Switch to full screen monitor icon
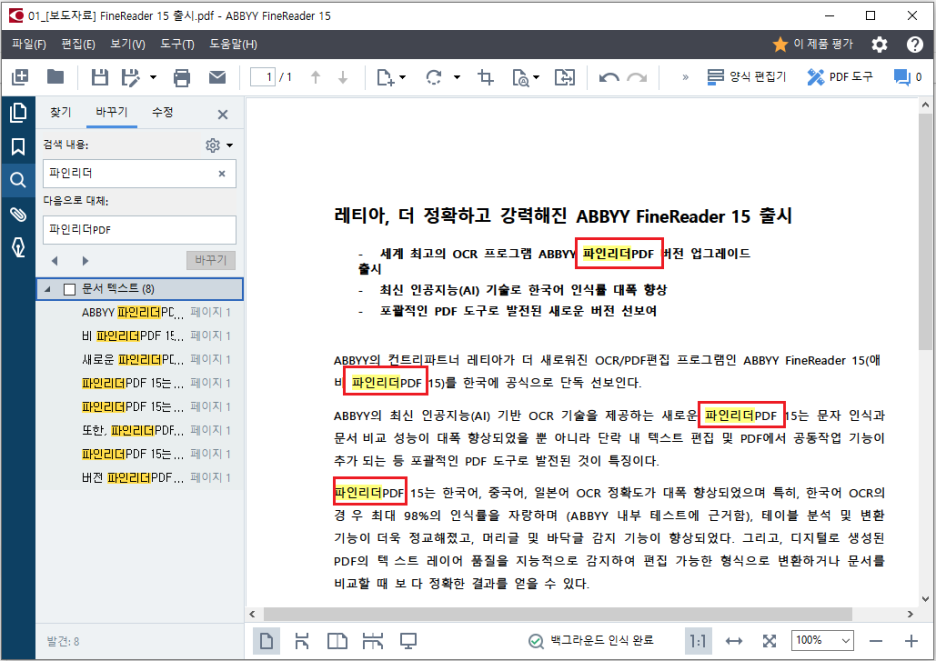The height and width of the screenshot is (661, 936). (x=408, y=641)
